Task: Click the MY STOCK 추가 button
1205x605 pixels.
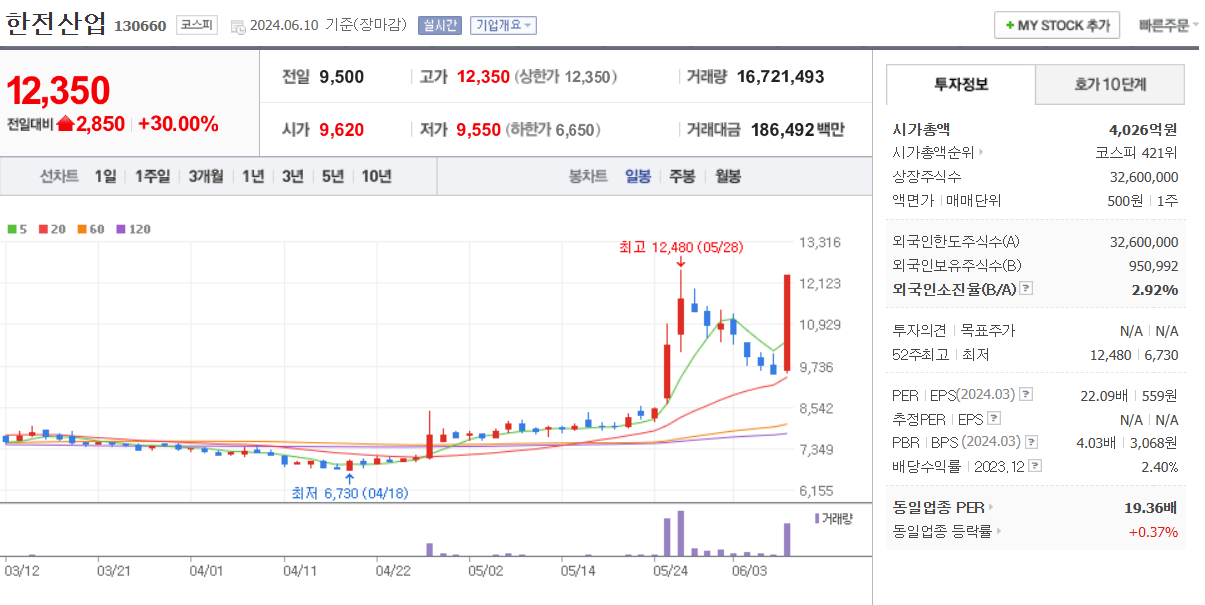Action: (1057, 25)
